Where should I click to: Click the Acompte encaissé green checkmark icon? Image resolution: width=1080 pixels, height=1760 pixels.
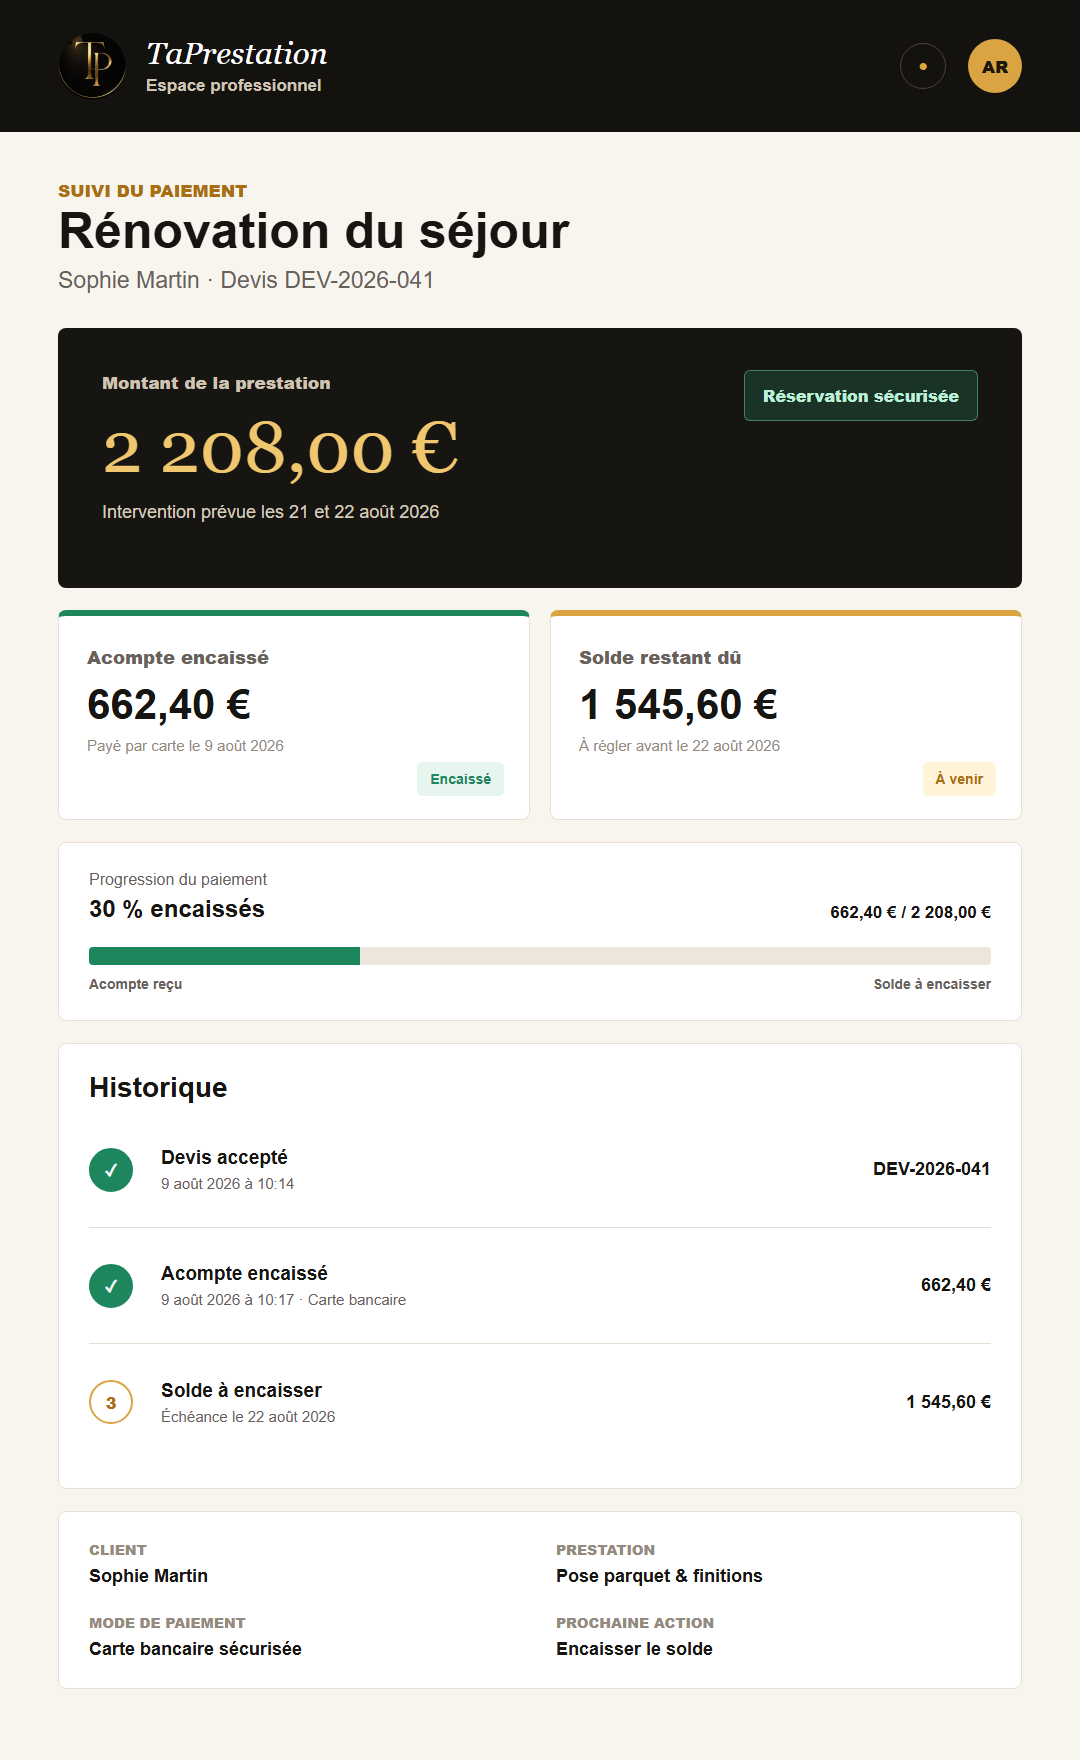111,1286
